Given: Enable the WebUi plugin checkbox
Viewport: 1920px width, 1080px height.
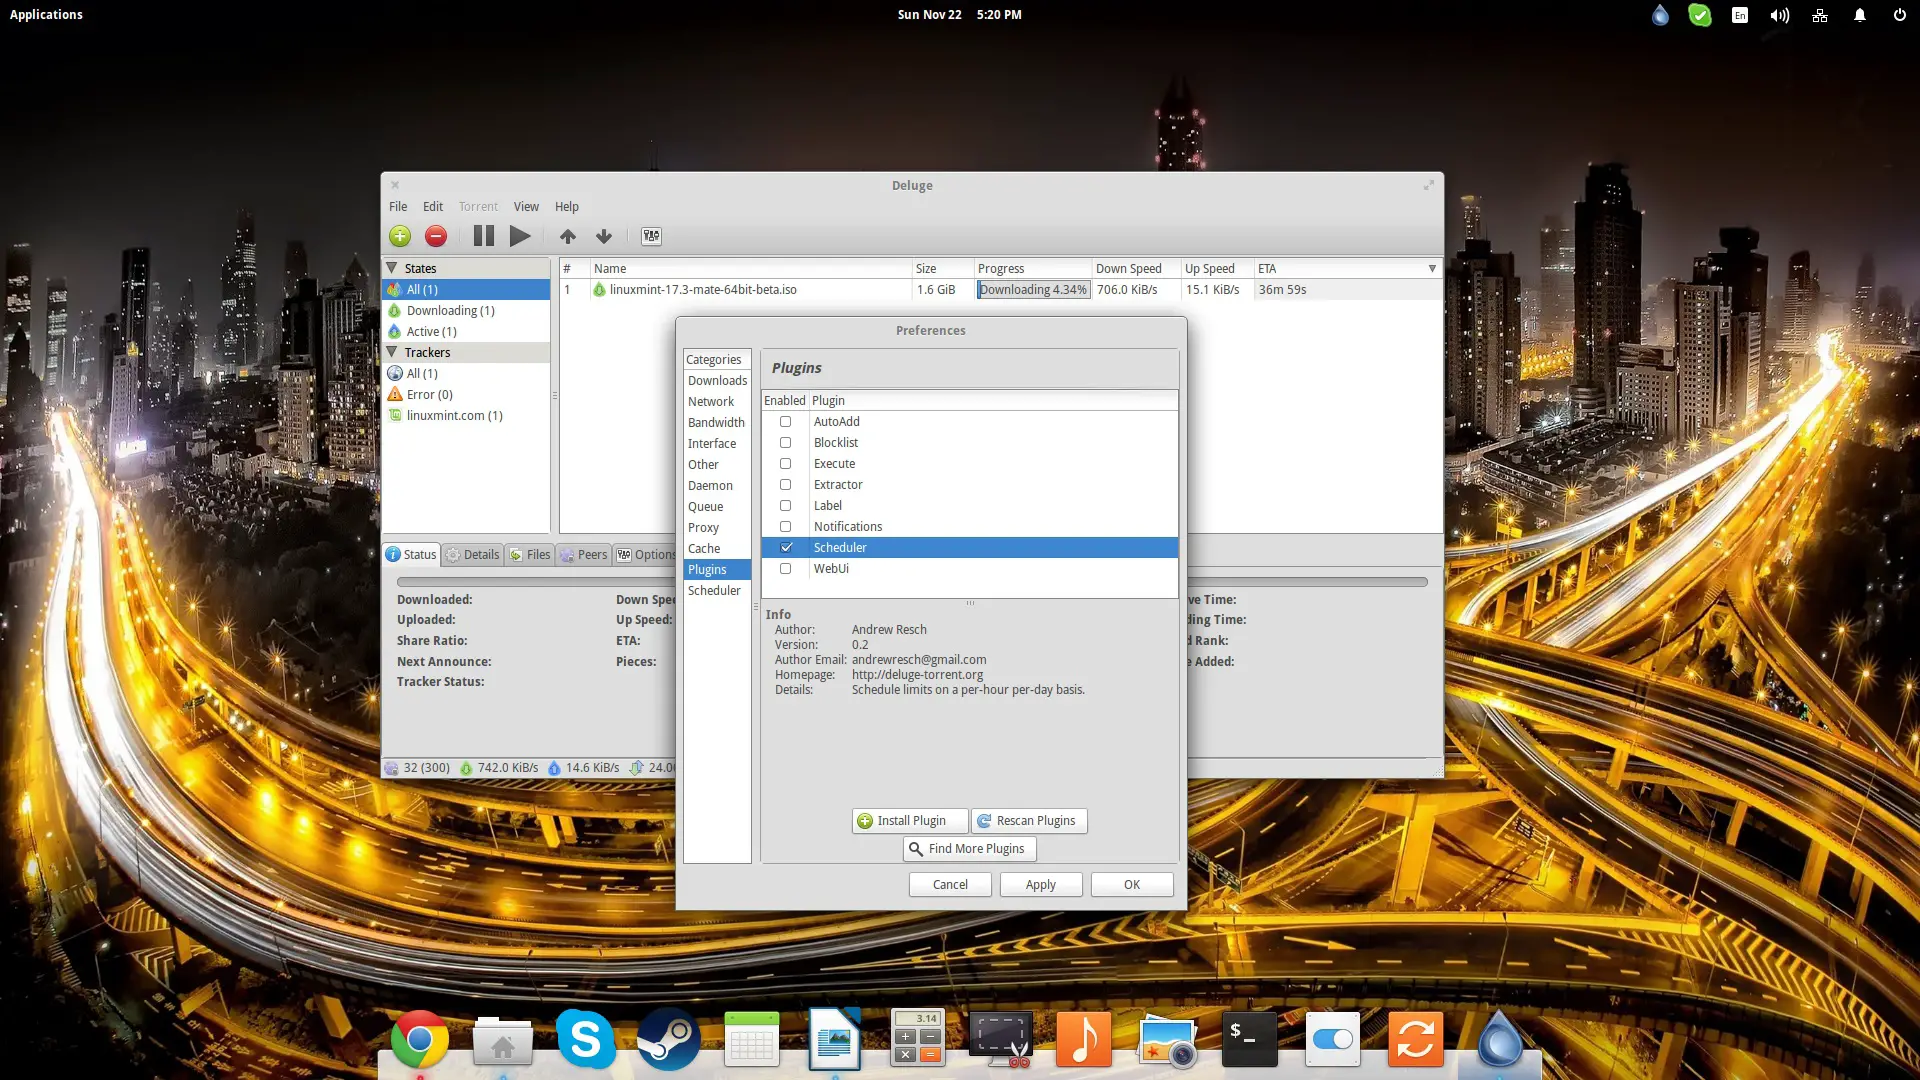Looking at the screenshot, I should tap(785, 568).
